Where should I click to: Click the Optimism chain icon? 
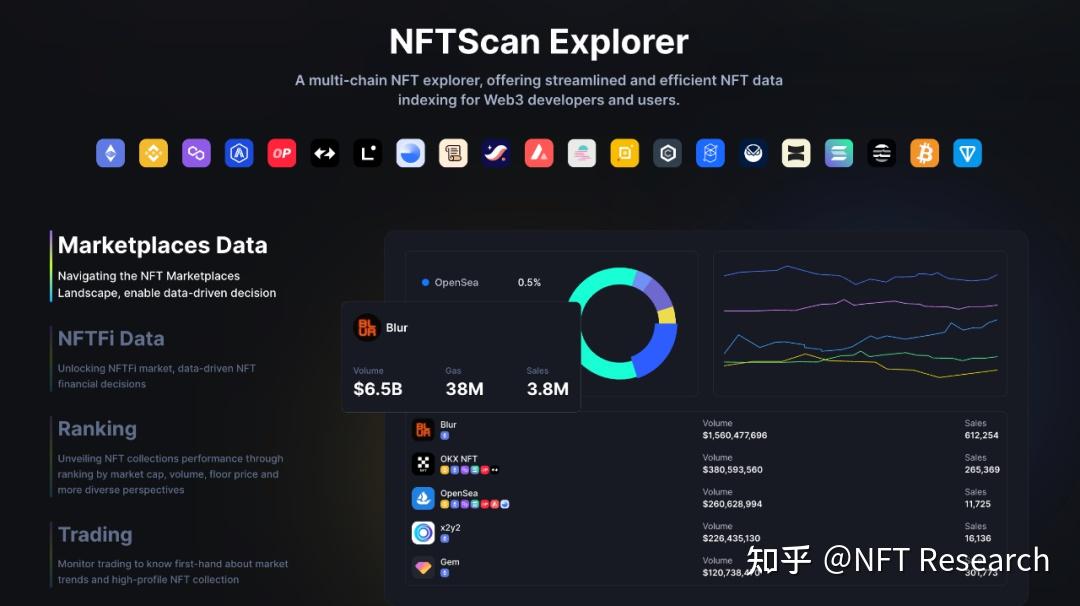281,152
